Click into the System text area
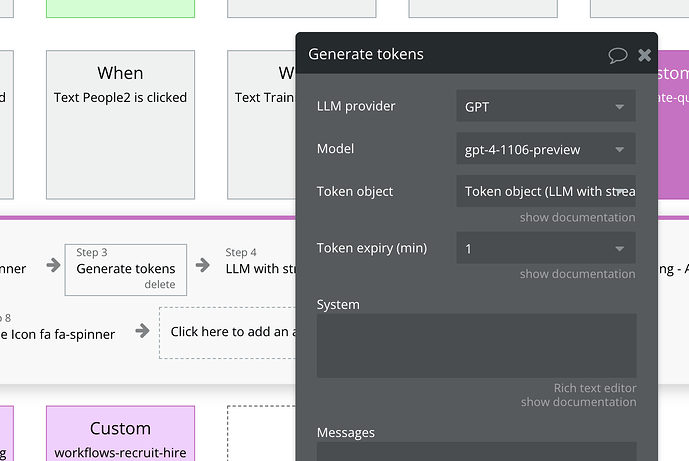Viewport: 689px width, 461px height. click(x=476, y=345)
